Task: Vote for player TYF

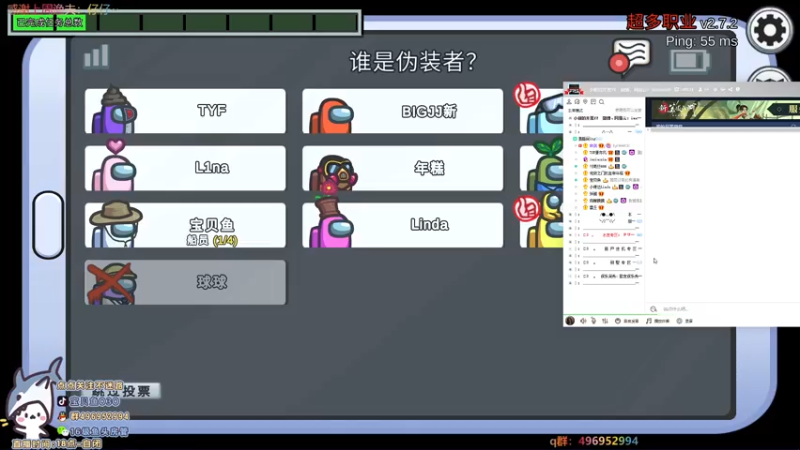Action: 185,111
